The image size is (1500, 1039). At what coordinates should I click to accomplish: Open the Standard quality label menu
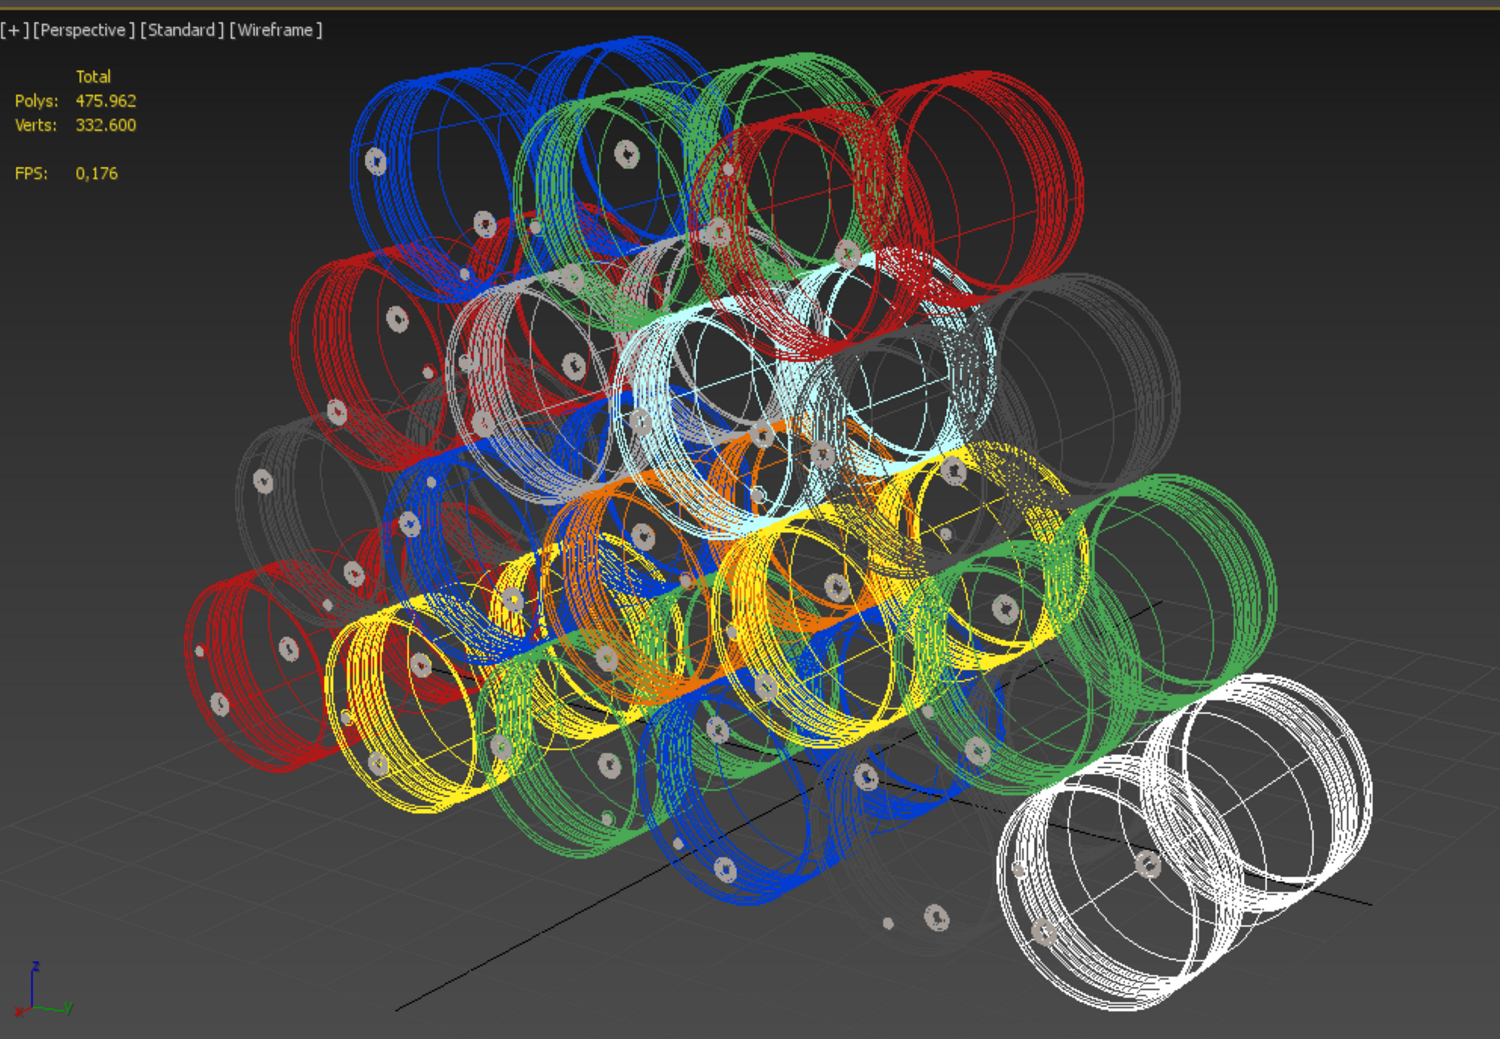[x=182, y=30]
